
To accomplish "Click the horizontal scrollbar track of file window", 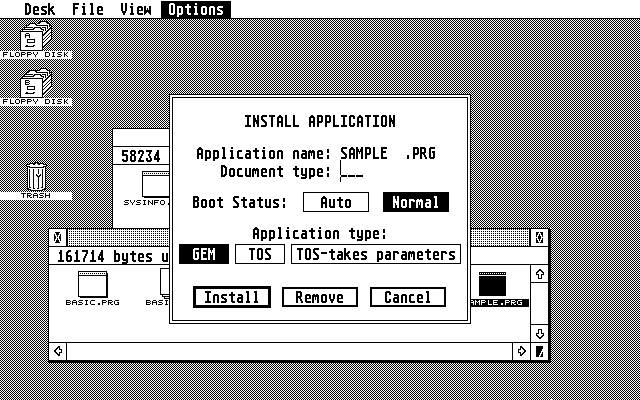I will (289, 351).
